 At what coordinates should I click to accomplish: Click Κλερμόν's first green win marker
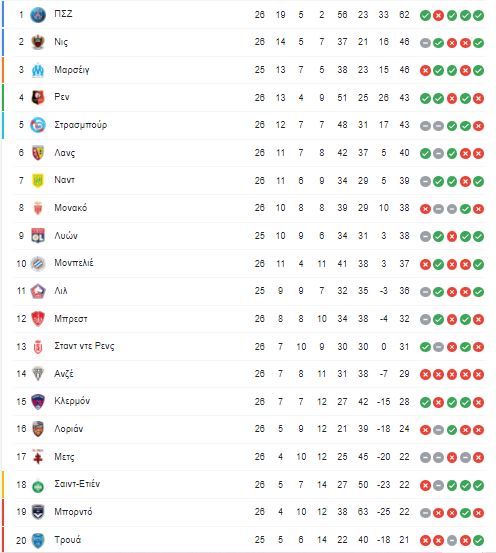pyautogui.click(x=425, y=402)
